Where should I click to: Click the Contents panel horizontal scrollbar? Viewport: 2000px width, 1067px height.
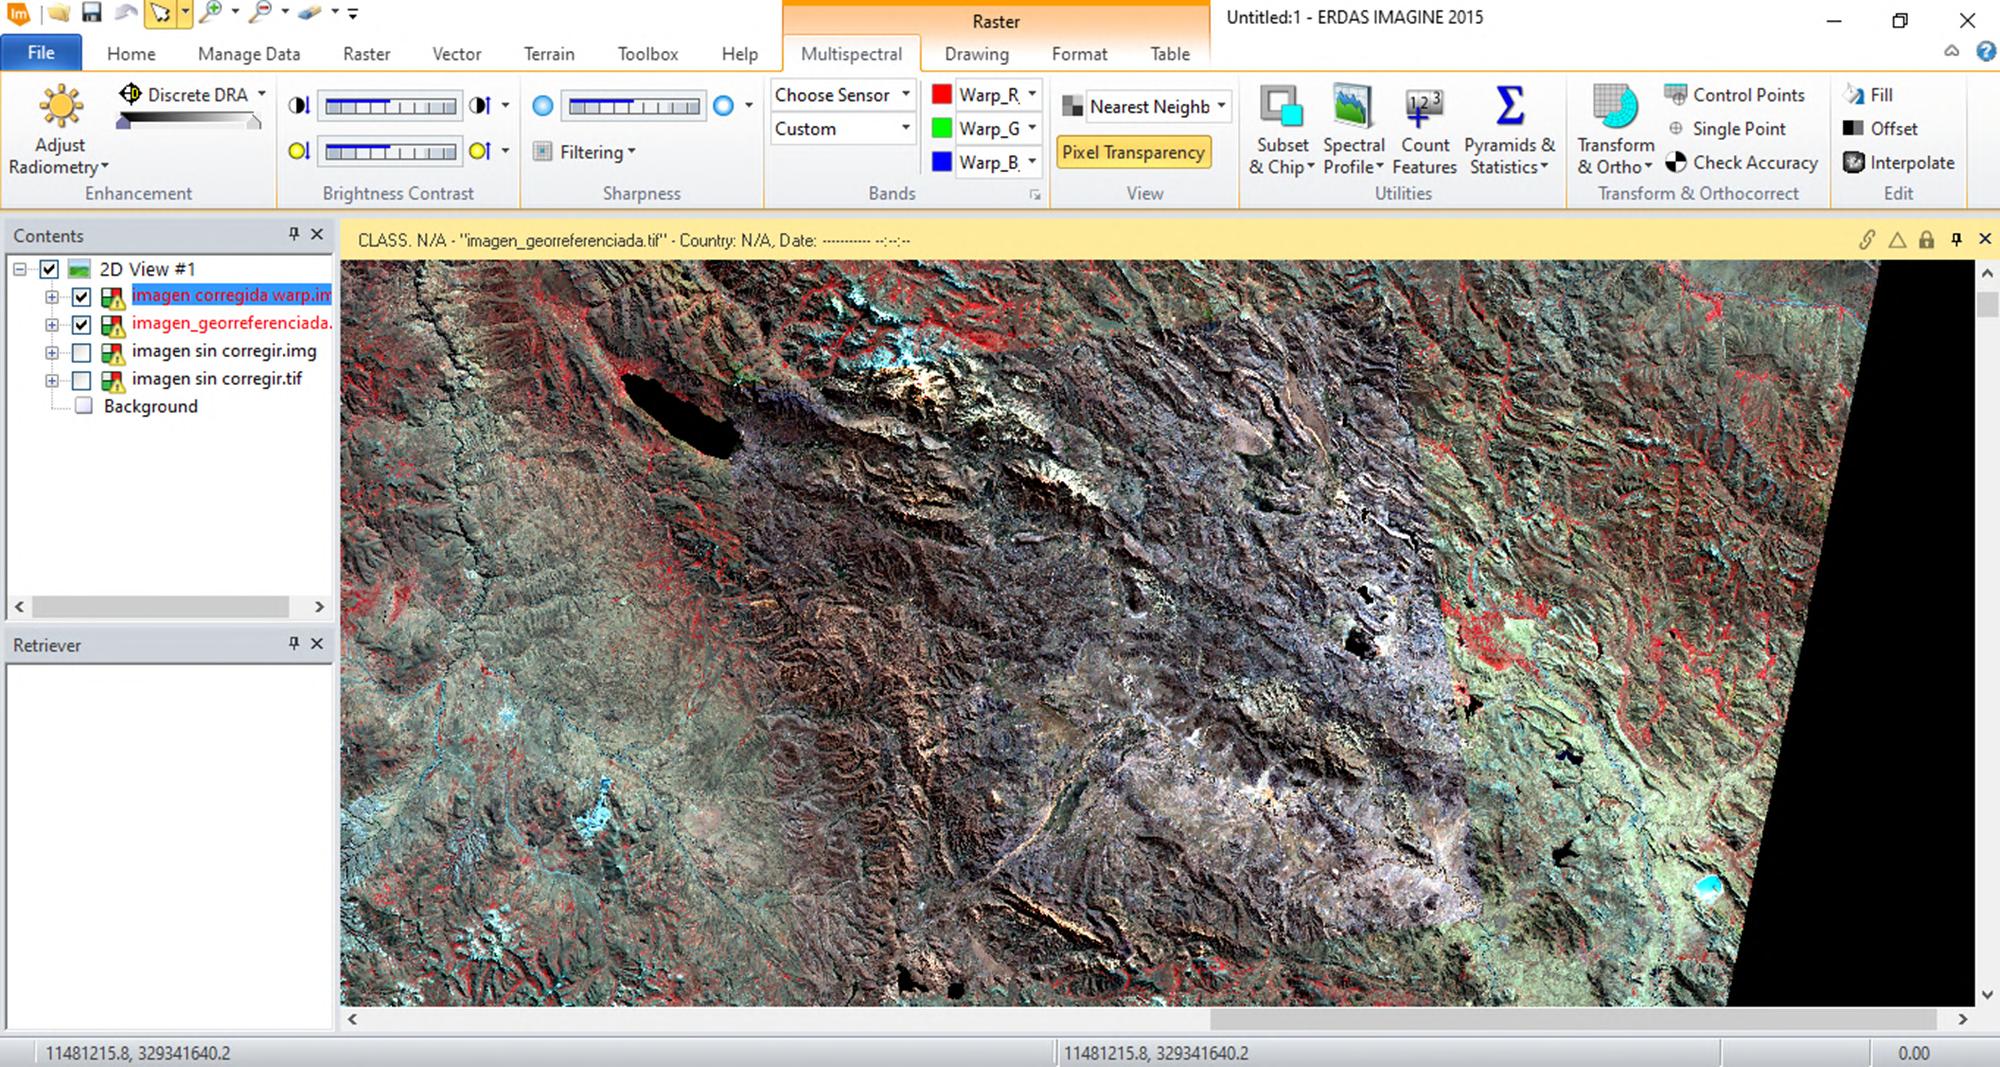pyautogui.click(x=160, y=606)
